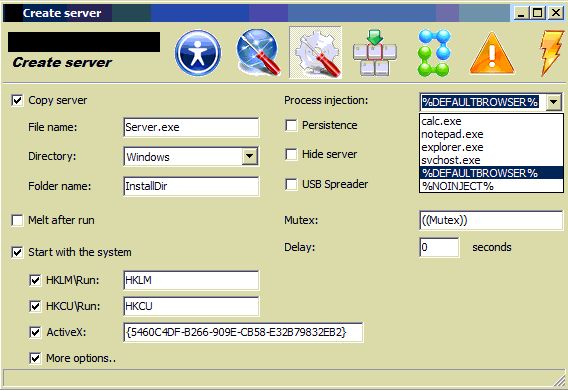The height and width of the screenshot is (390, 568).
Task: Toggle the More options checkbox
Action: pos(35,358)
